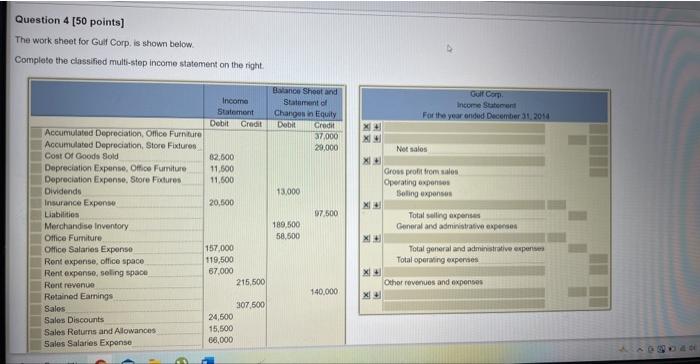Click the 215,500 Rent revenue credit value
This screenshot has height=364, width=700.
[x=250, y=282]
